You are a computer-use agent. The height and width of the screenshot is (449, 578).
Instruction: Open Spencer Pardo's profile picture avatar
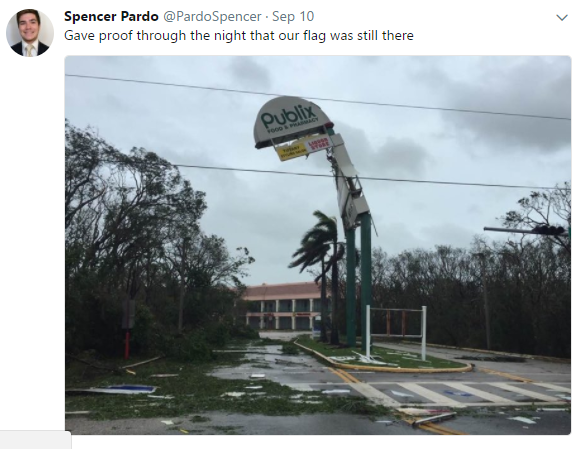click(30, 33)
